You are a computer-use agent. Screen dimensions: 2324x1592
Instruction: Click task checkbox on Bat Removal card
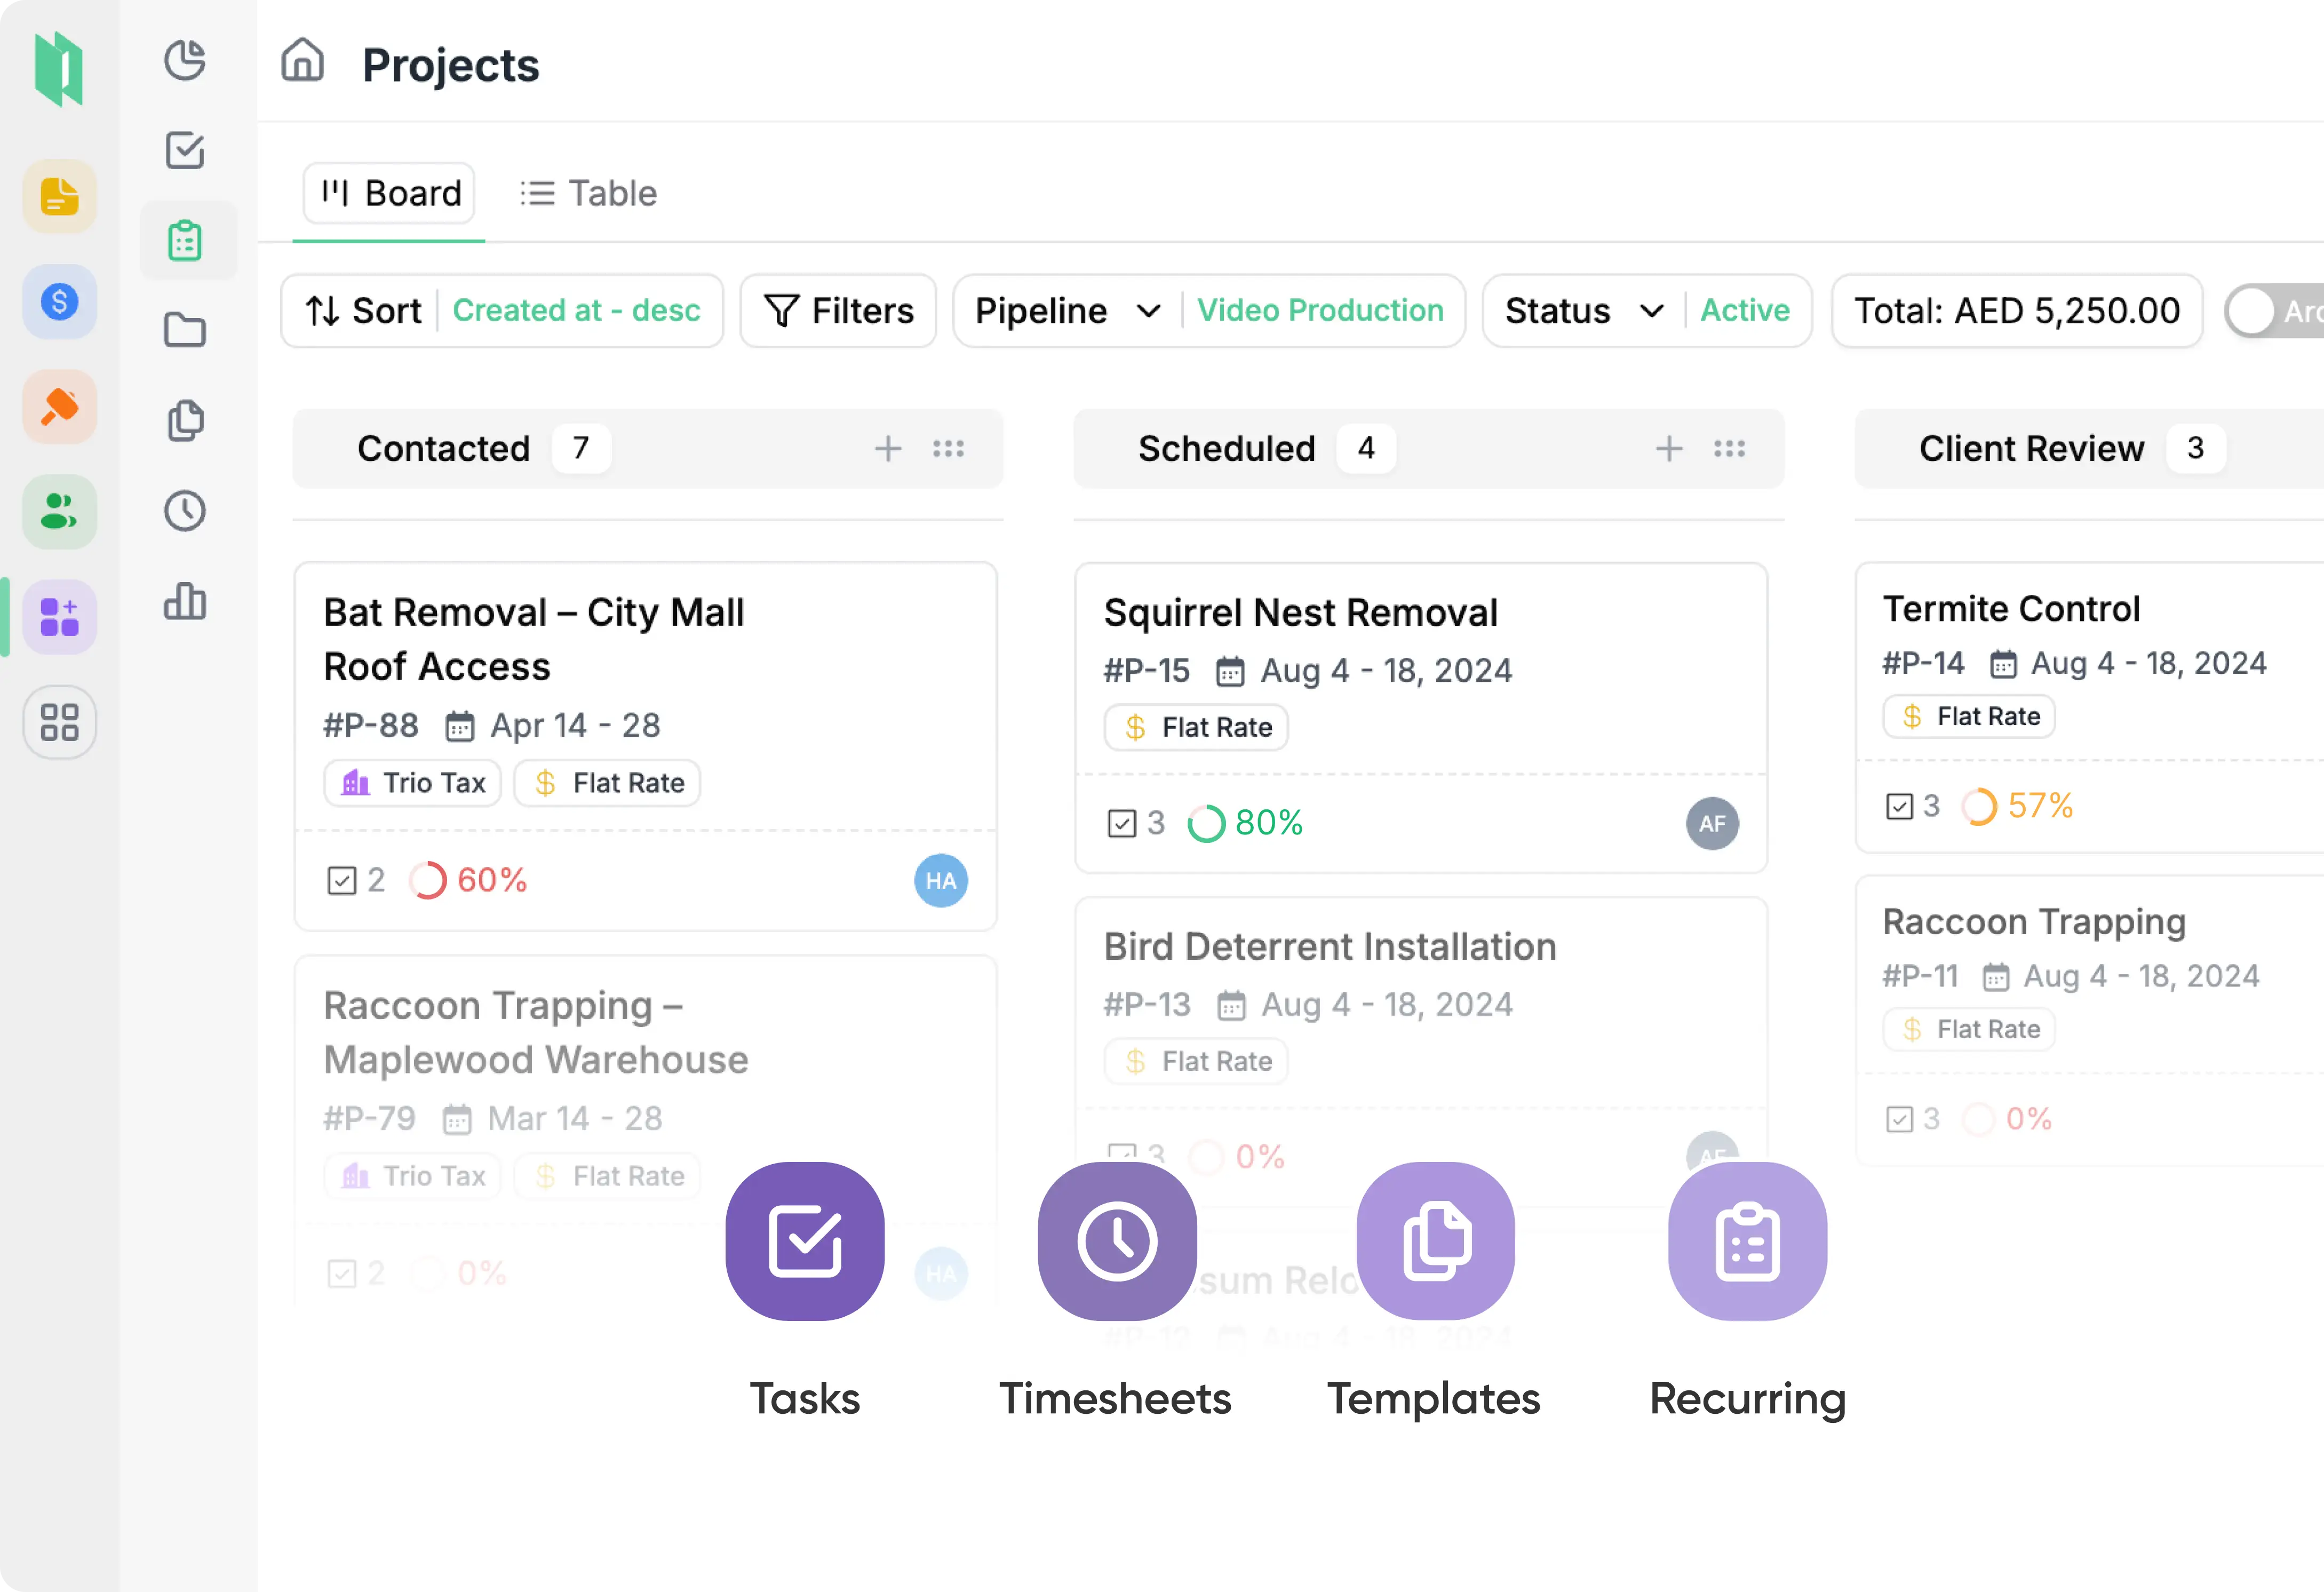[x=342, y=881]
